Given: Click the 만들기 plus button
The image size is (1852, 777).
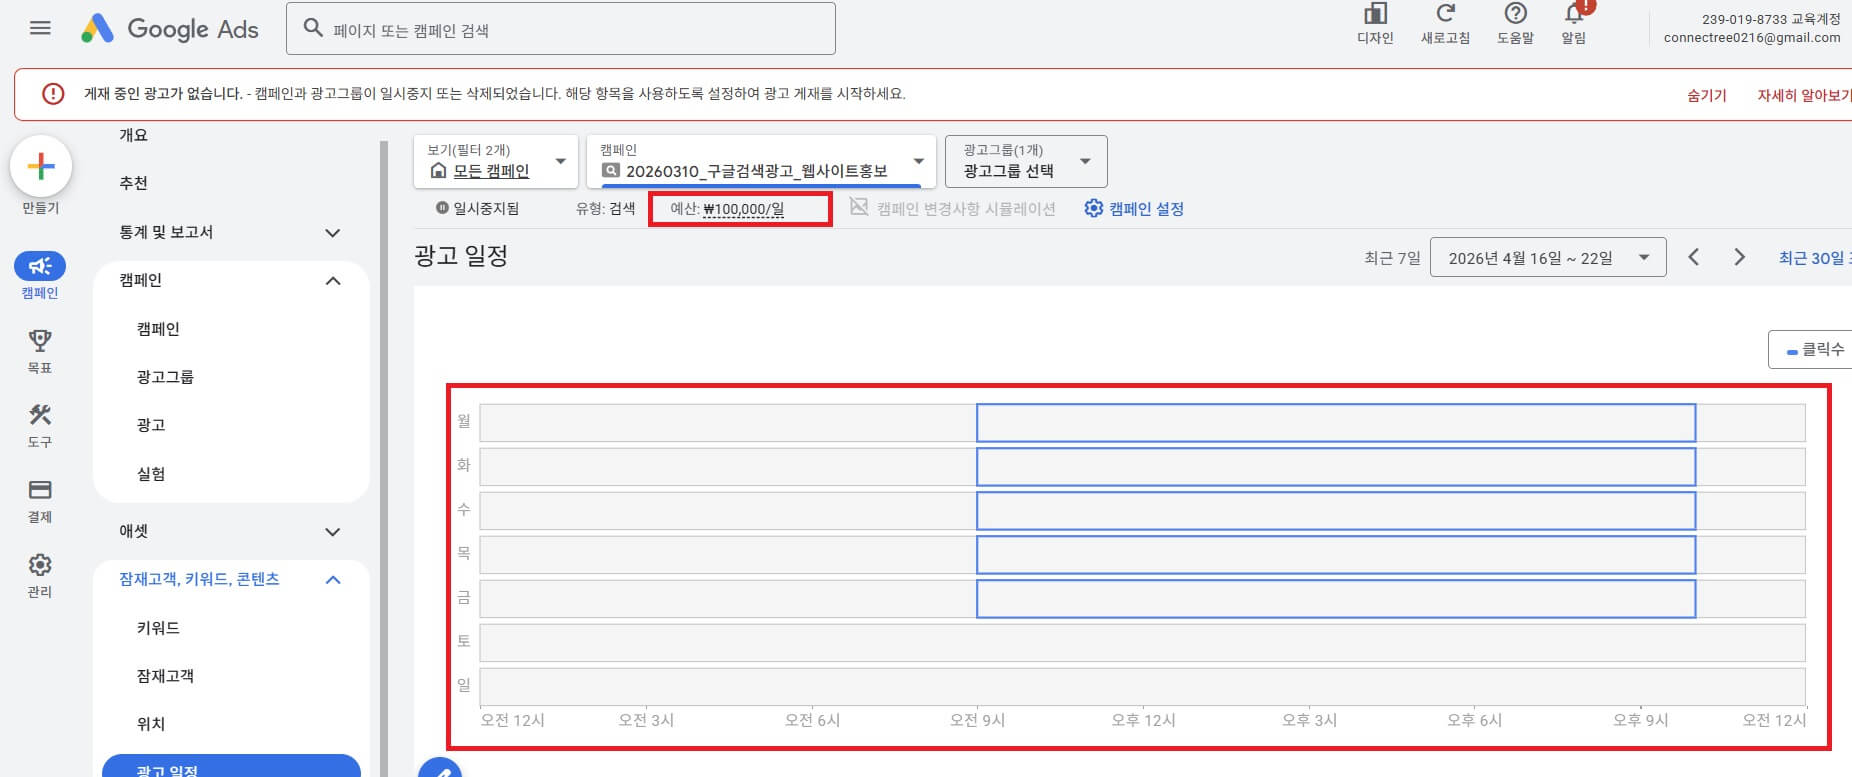Looking at the screenshot, I should pos(41,166).
